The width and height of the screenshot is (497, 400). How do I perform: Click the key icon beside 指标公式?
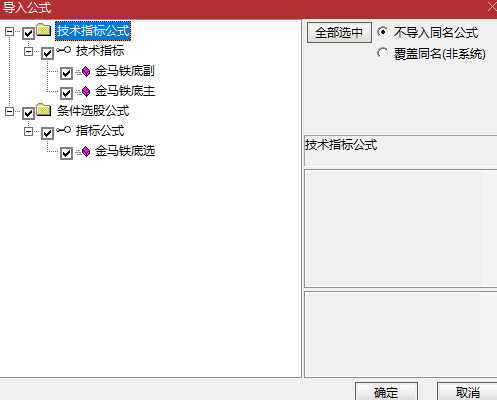tap(63, 130)
